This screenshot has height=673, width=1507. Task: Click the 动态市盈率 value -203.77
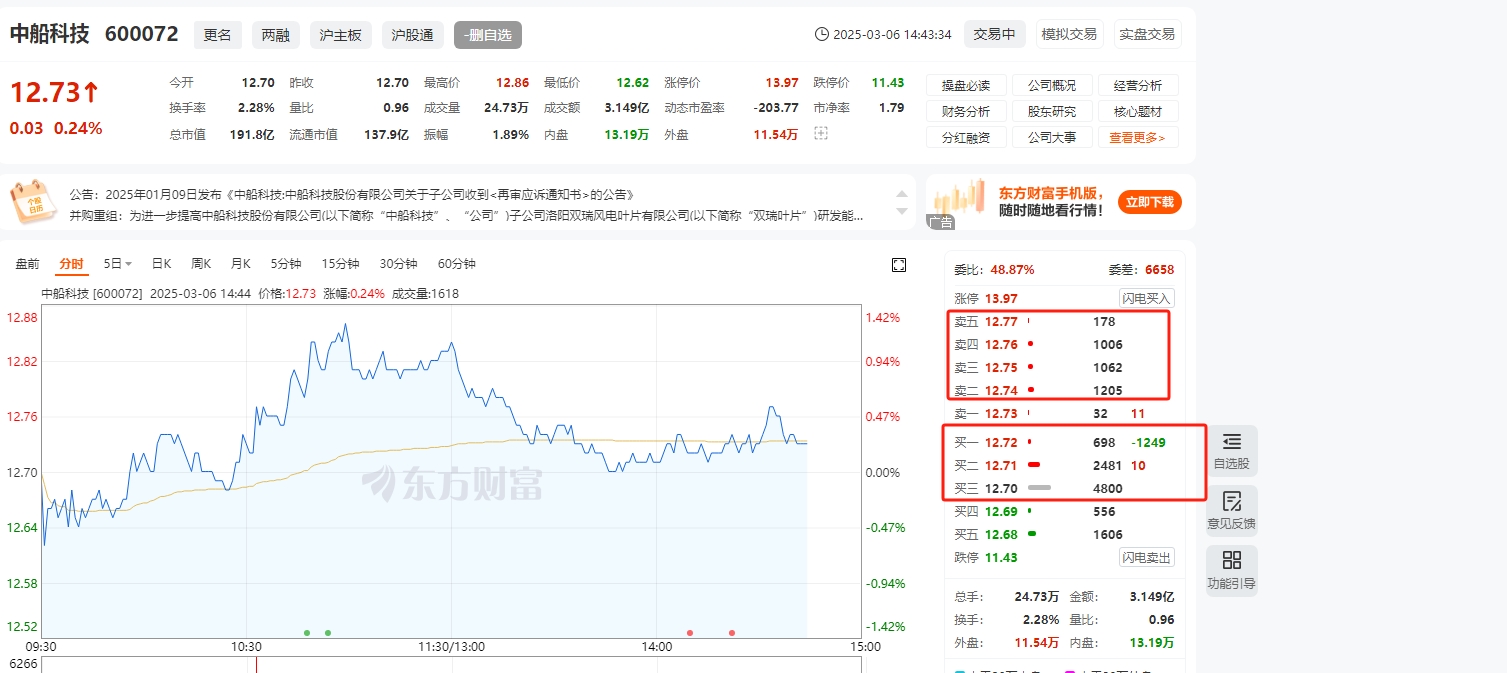(x=776, y=108)
